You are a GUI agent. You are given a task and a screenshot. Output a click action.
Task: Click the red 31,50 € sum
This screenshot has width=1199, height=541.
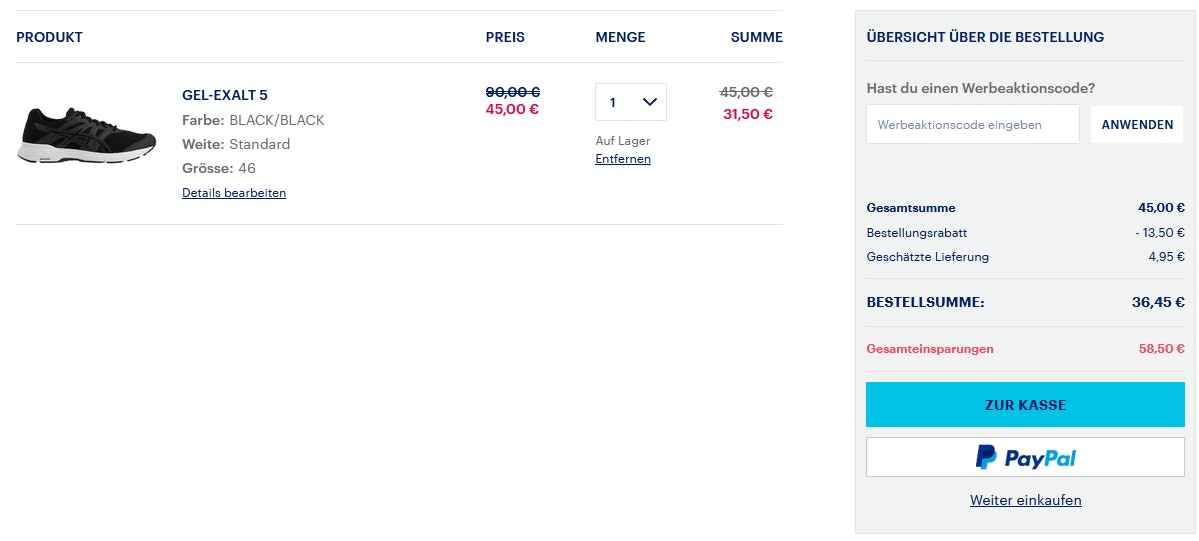pyautogui.click(x=747, y=114)
